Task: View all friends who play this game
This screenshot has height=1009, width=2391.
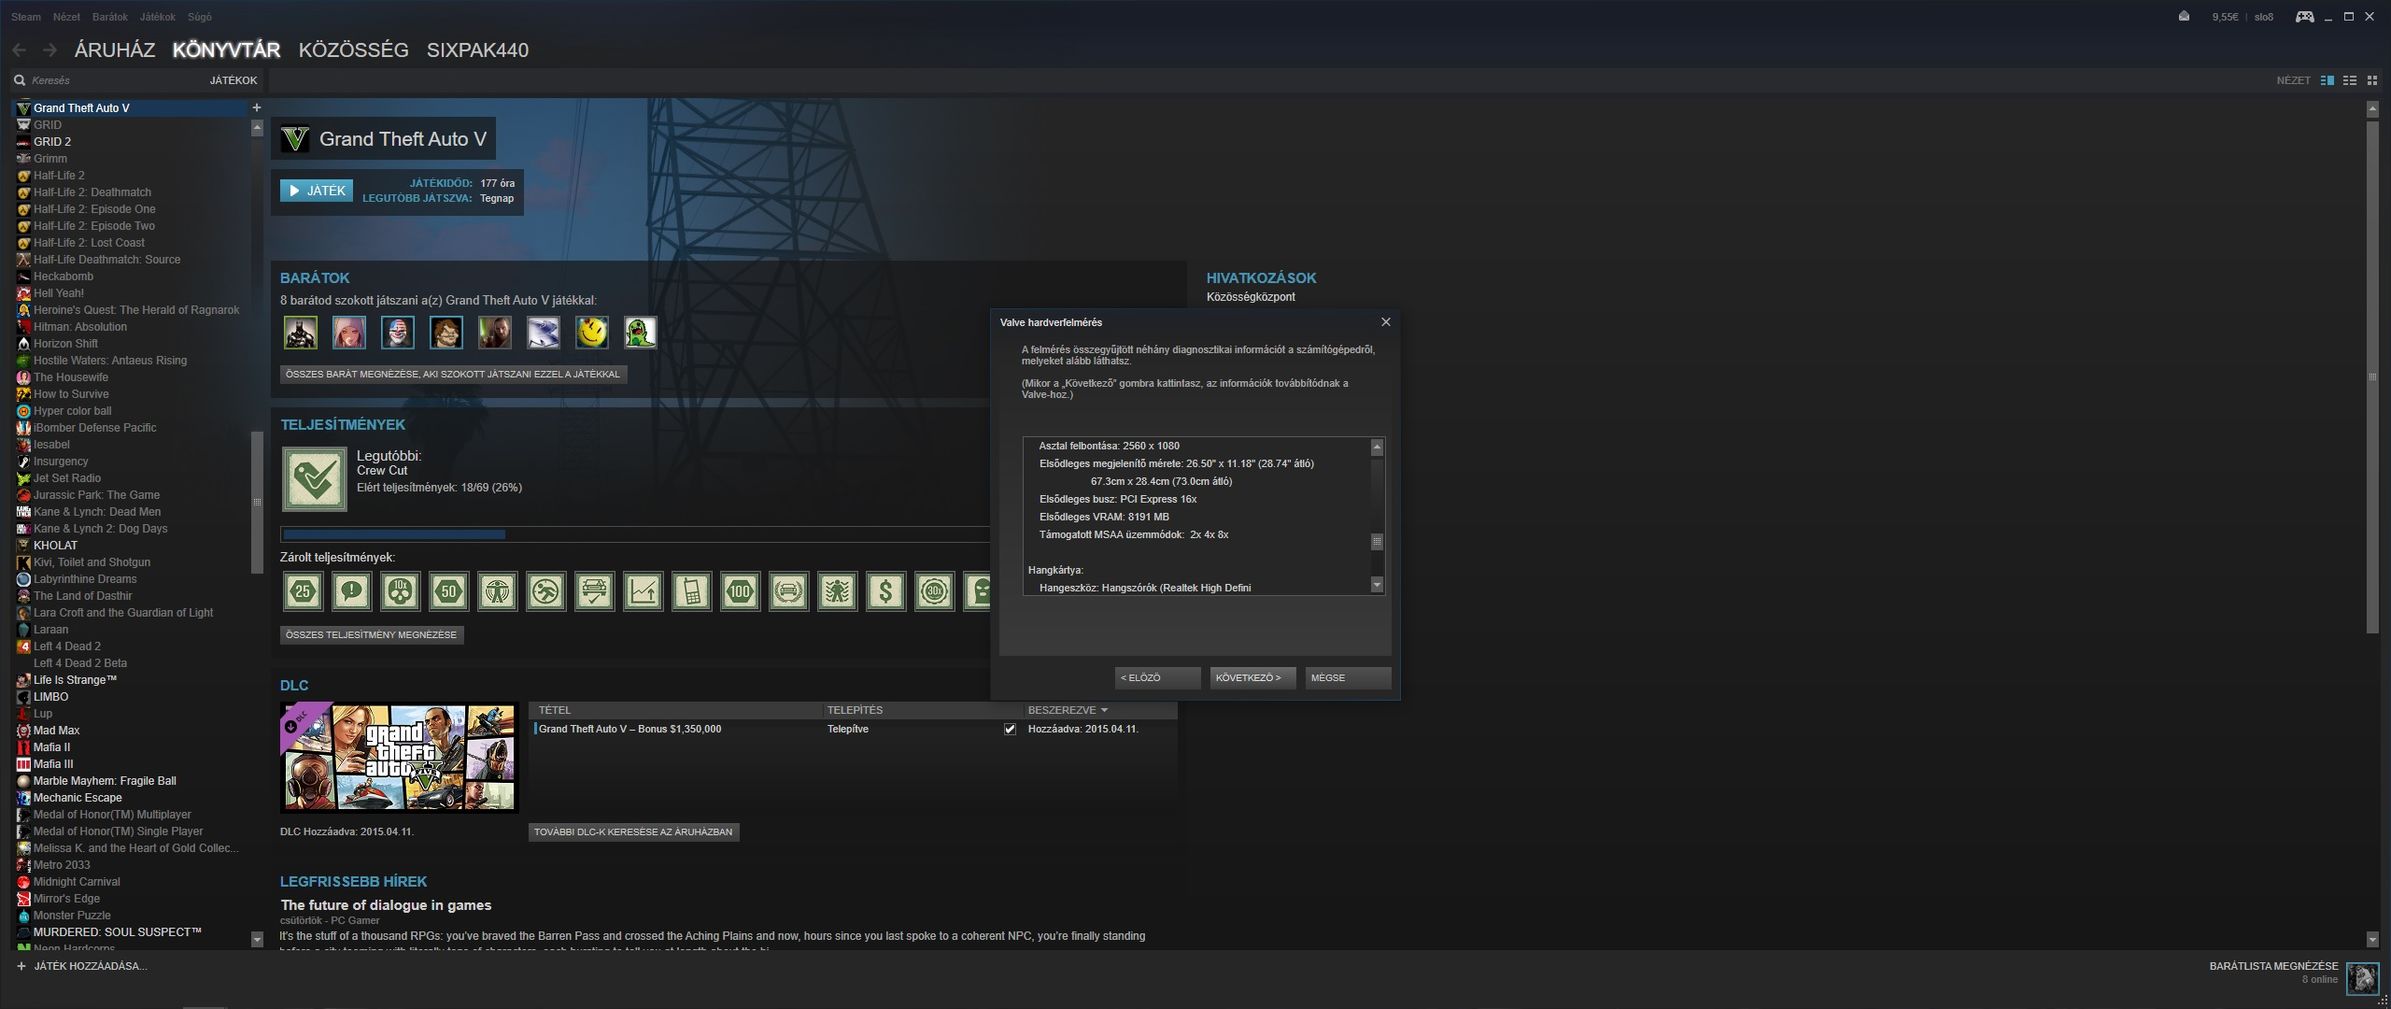Action: (453, 374)
